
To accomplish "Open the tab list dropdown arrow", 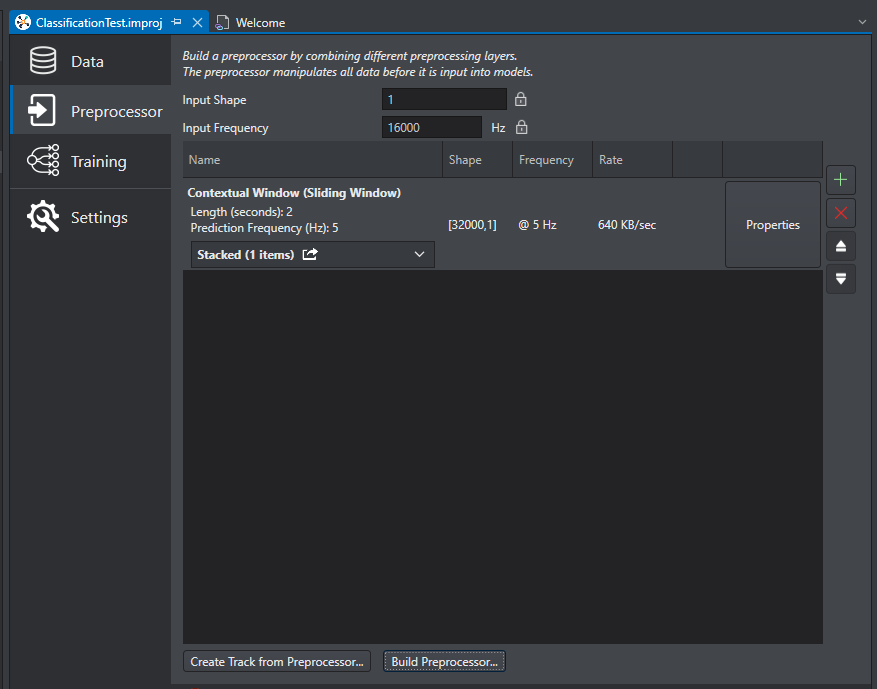I will pos(862,21).
